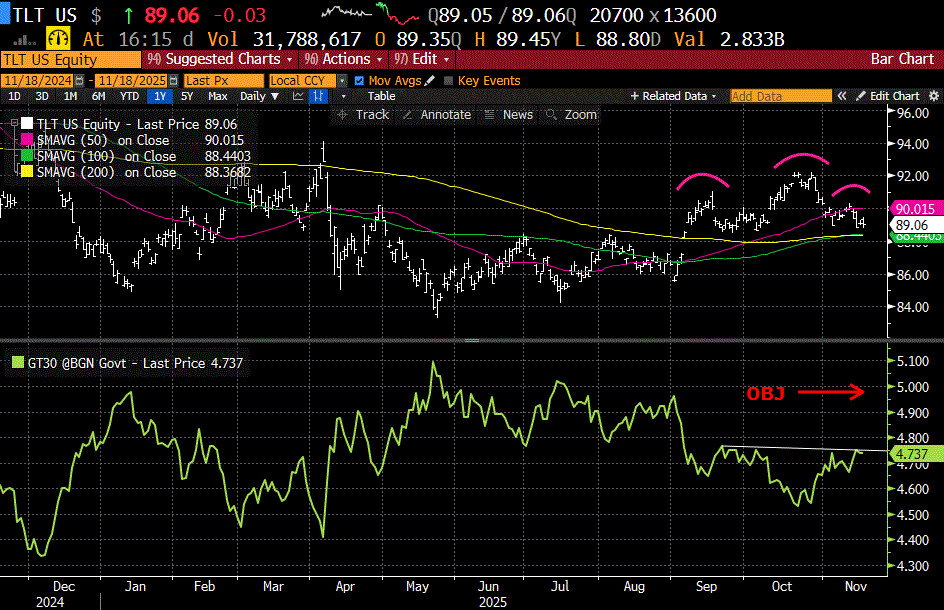This screenshot has width=944, height=610.
Task: Select the Zoom magnifier tool
Action: [571, 114]
